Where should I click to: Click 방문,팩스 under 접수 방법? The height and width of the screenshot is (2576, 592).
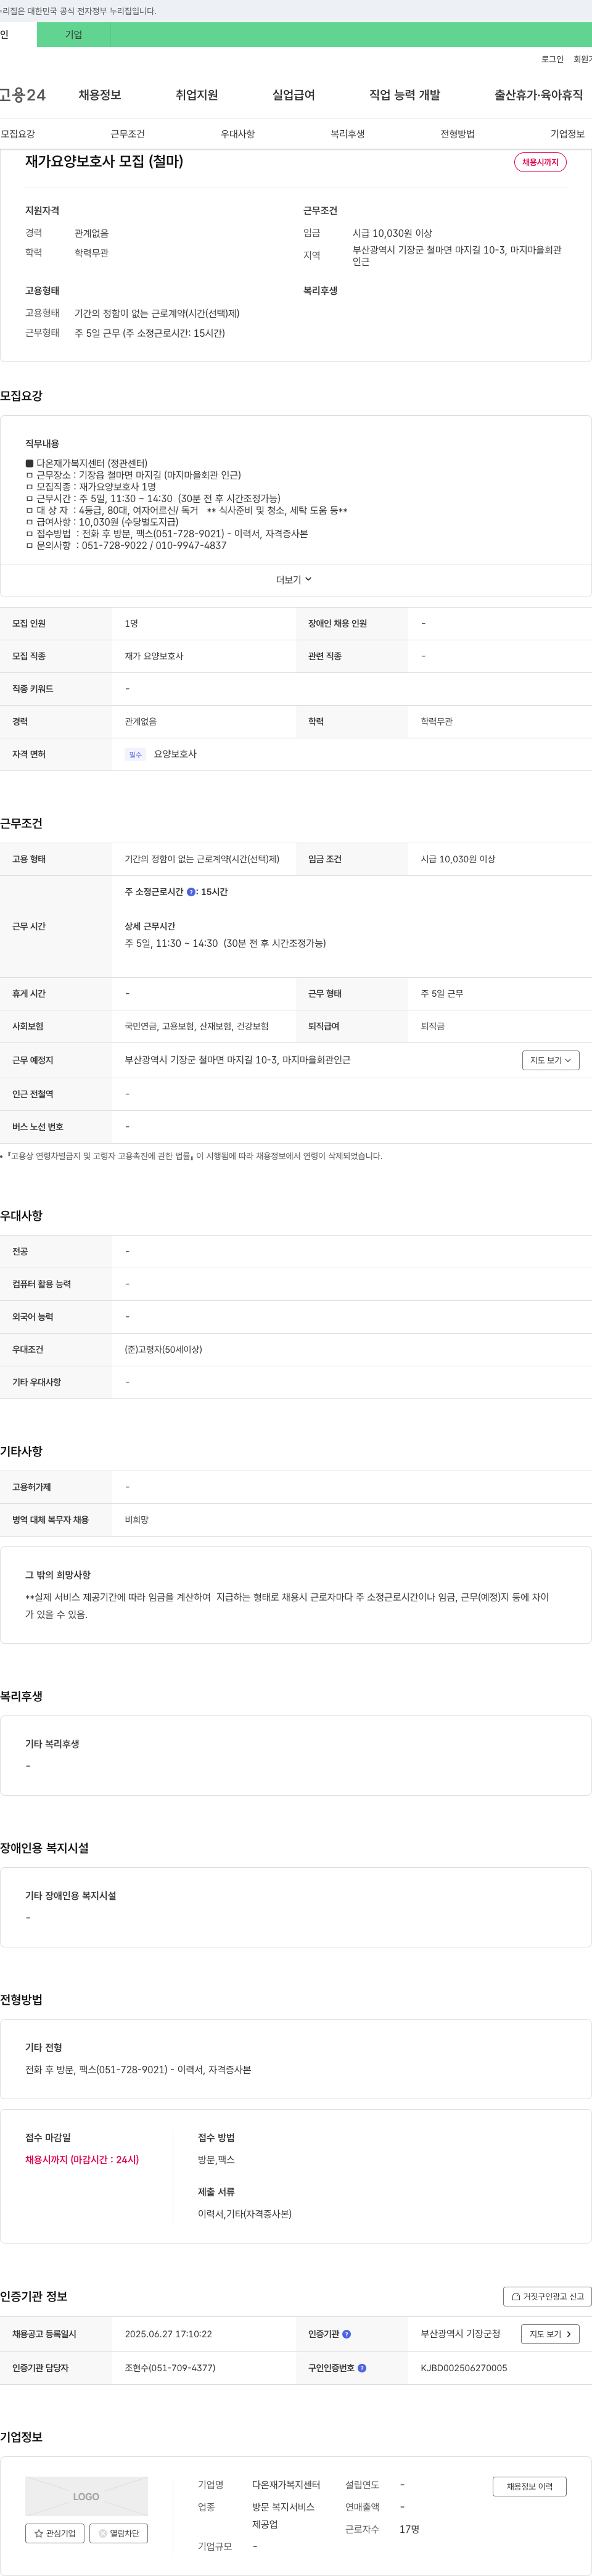[x=217, y=2160]
